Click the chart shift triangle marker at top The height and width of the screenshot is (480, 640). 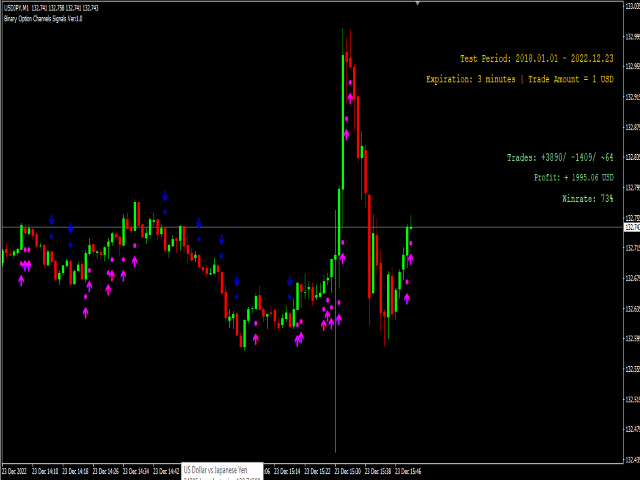coord(417,3)
